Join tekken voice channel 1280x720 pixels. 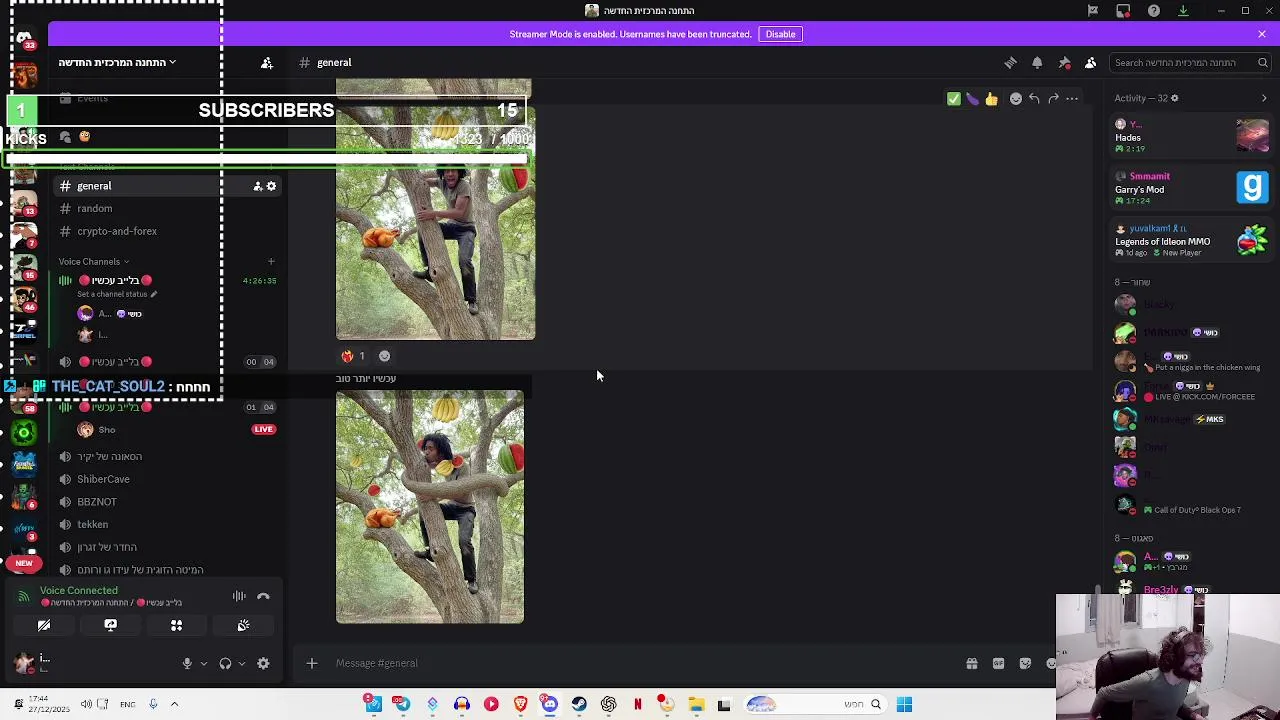[x=166, y=524]
